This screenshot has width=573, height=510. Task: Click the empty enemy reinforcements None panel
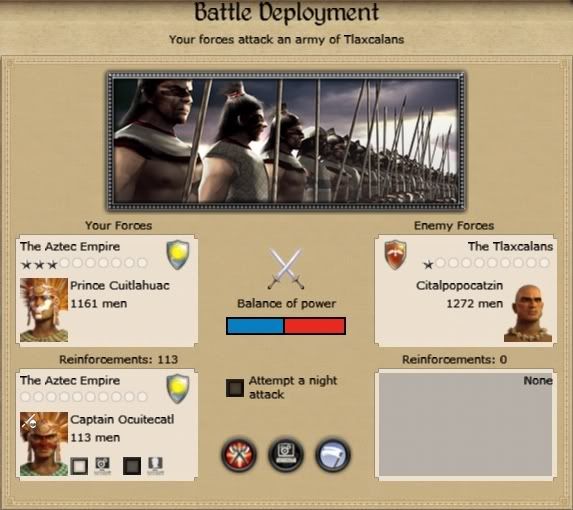pos(466,425)
